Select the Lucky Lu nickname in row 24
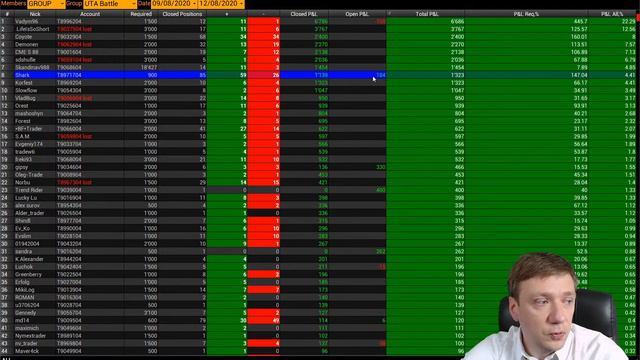 pos(26,198)
